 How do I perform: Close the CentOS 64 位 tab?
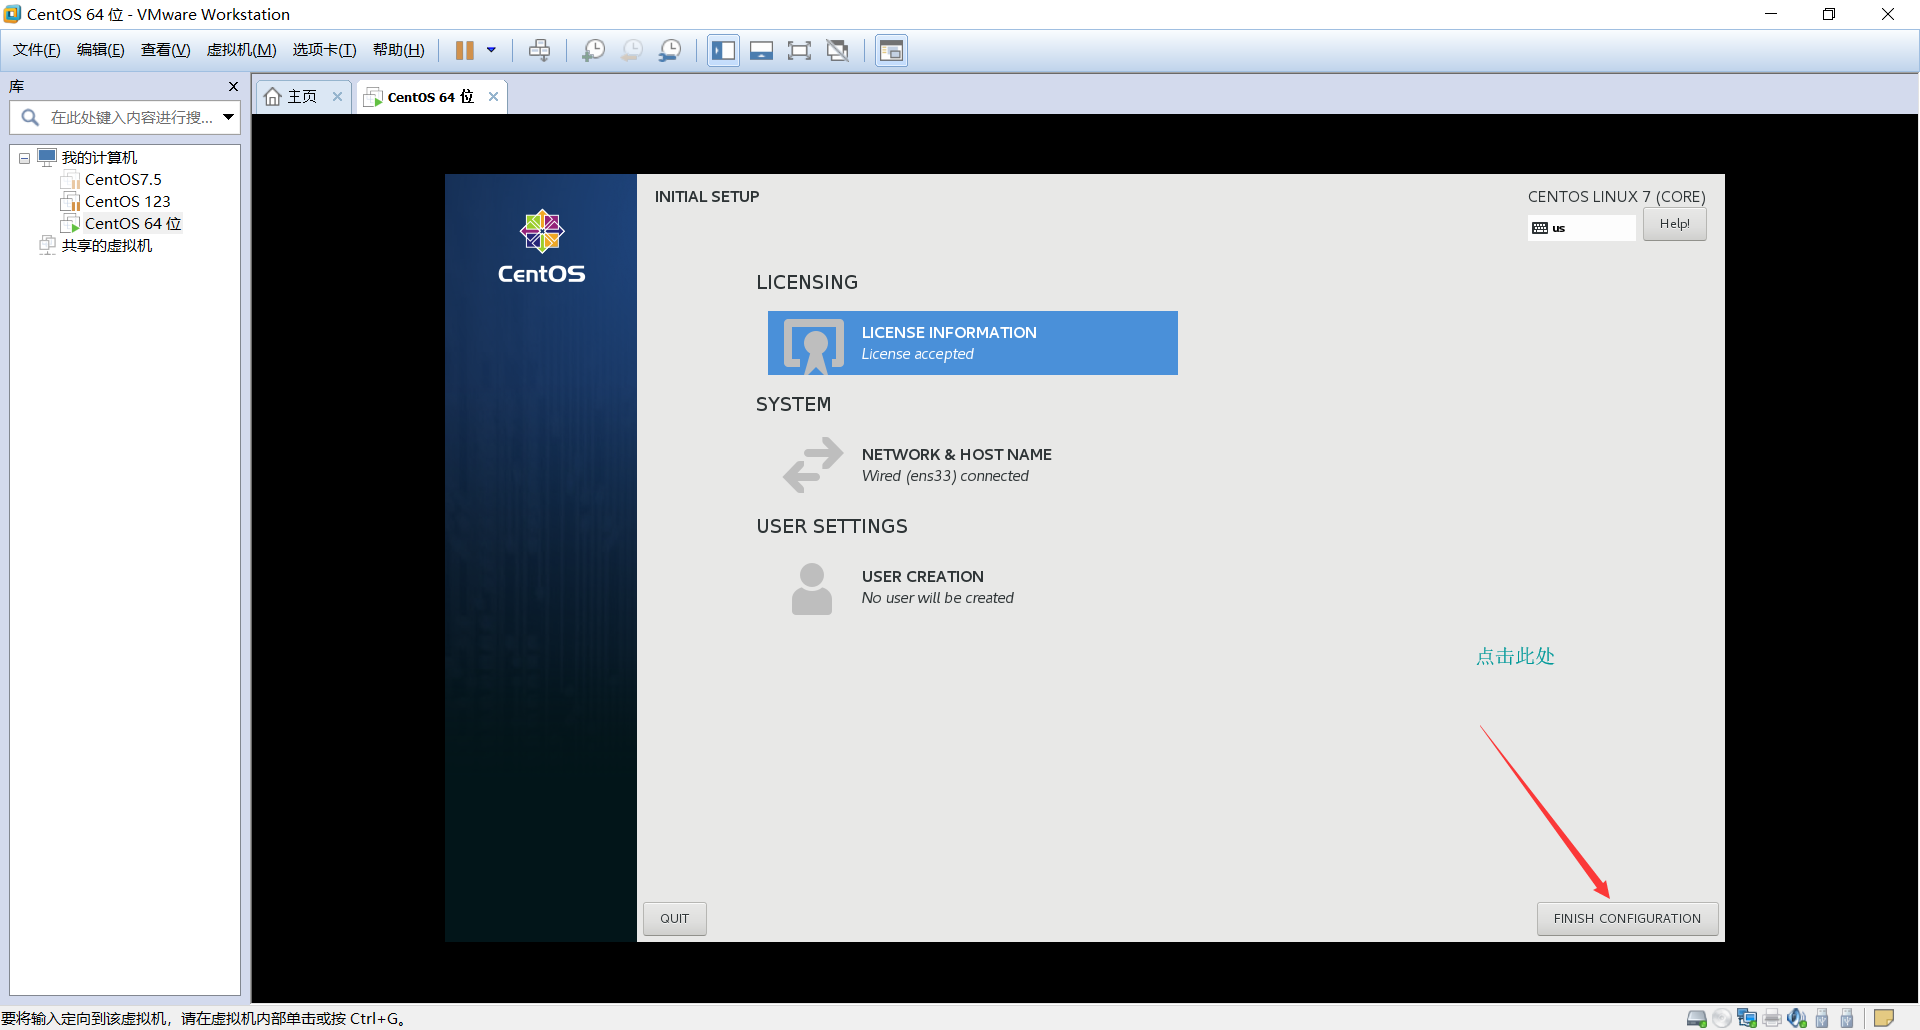coord(493,97)
